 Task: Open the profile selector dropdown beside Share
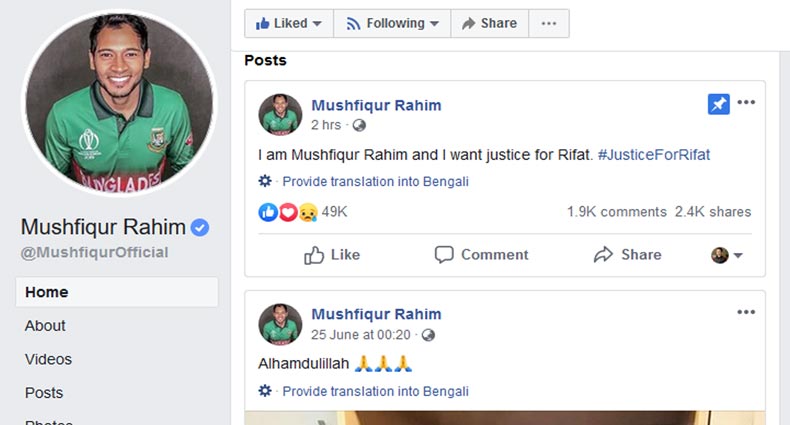tap(727, 255)
